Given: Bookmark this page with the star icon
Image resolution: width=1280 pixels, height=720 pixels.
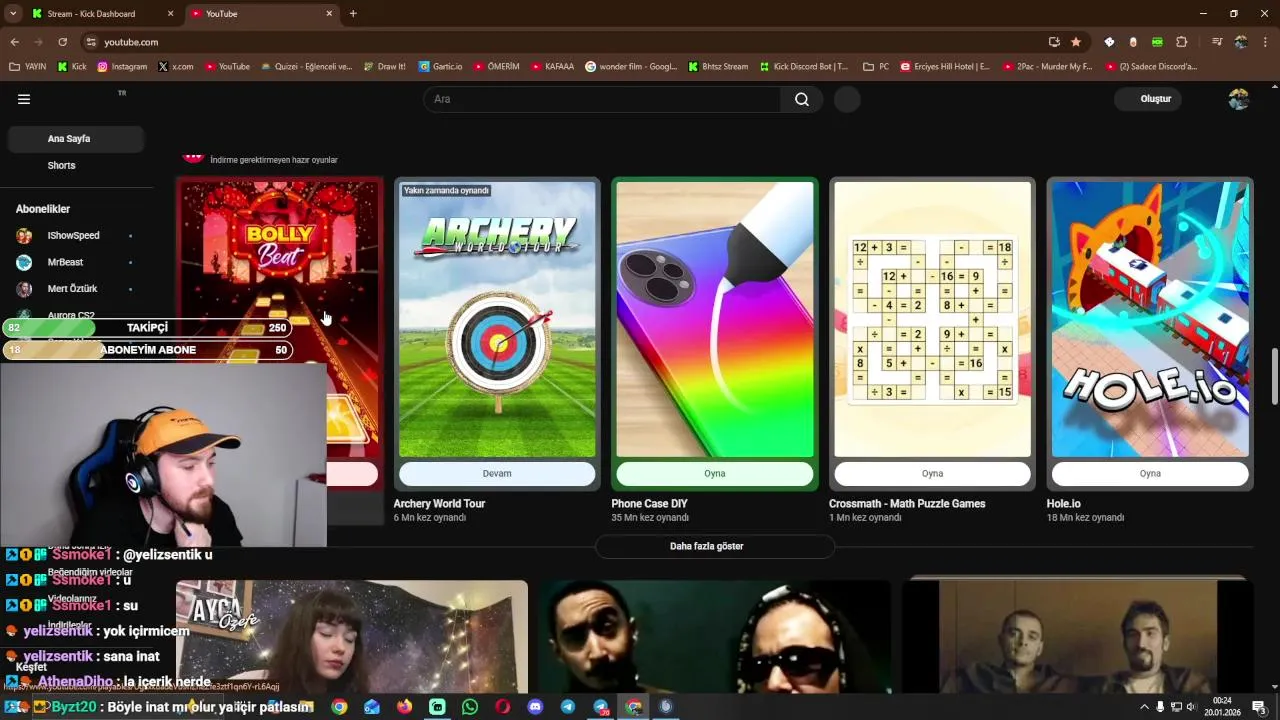Looking at the screenshot, I should [1076, 42].
